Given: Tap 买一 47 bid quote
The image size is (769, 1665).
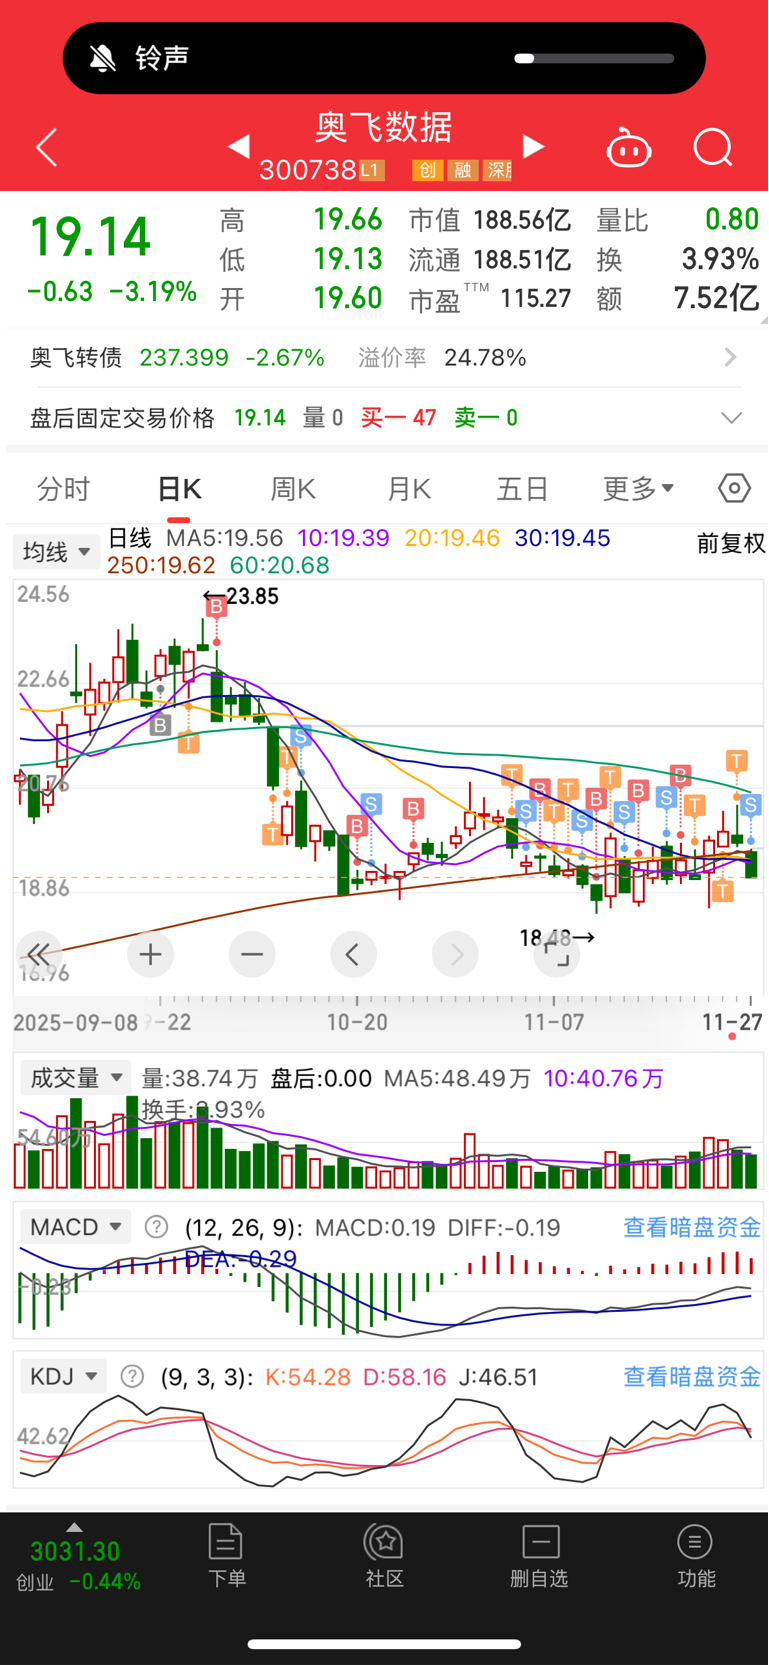Looking at the screenshot, I should coord(398,418).
